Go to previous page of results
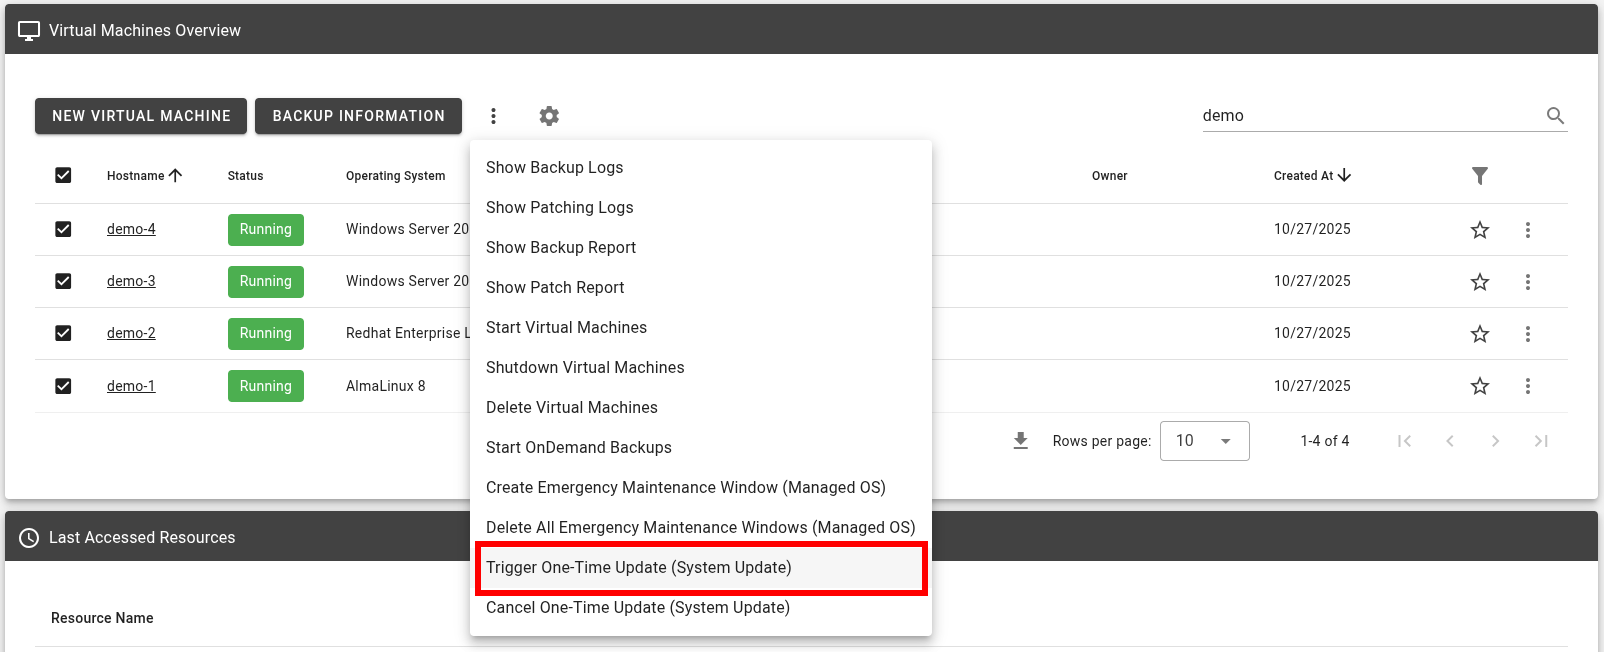Viewport: 1604px width, 652px height. (x=1450, y=441)
